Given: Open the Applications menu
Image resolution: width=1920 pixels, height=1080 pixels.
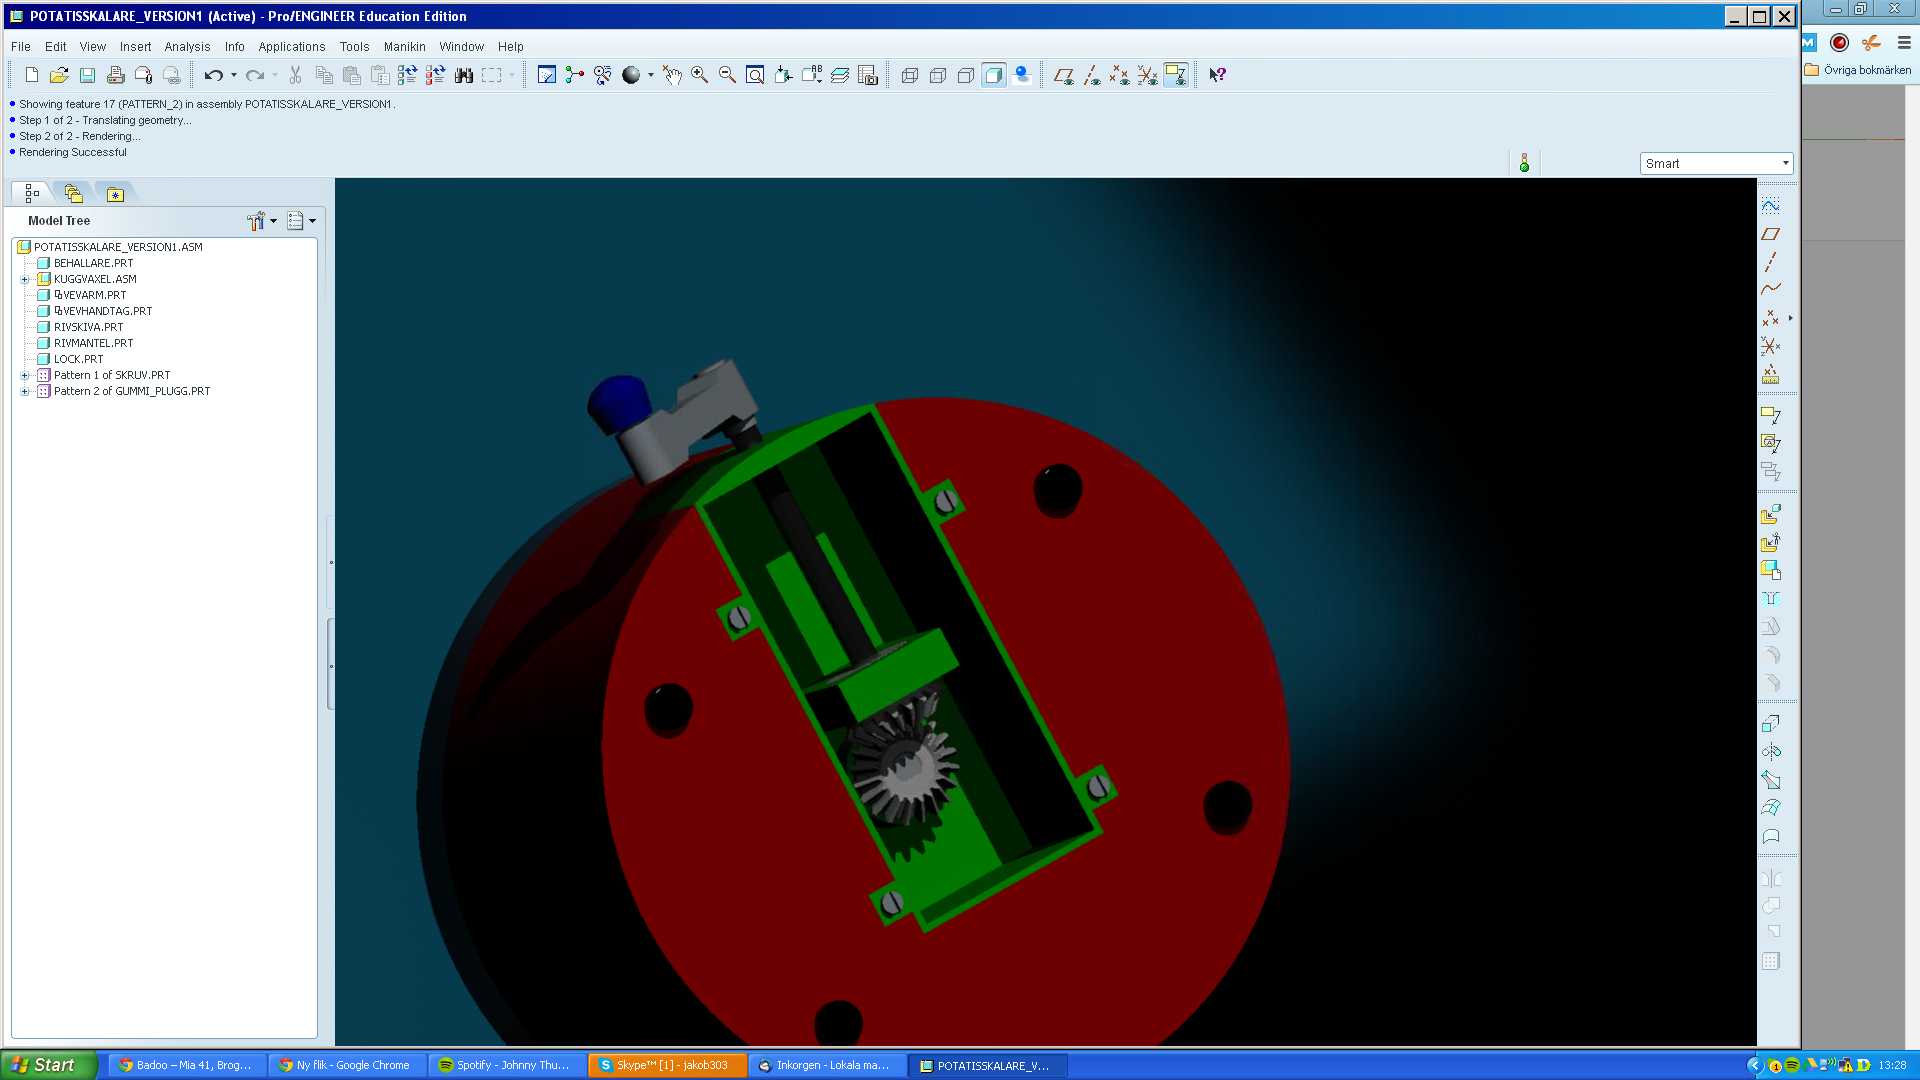Looking at the screenshot, I should click(x=292, y=47).
